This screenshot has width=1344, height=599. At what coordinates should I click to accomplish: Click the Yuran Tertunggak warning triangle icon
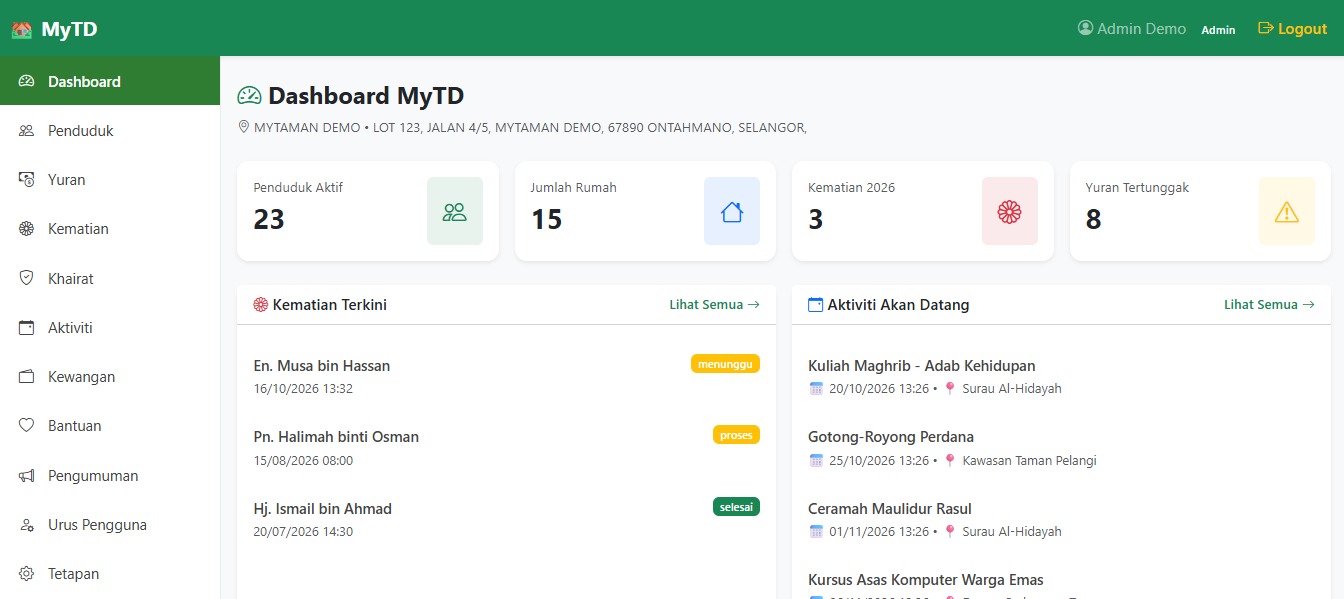coord(1287,211)
